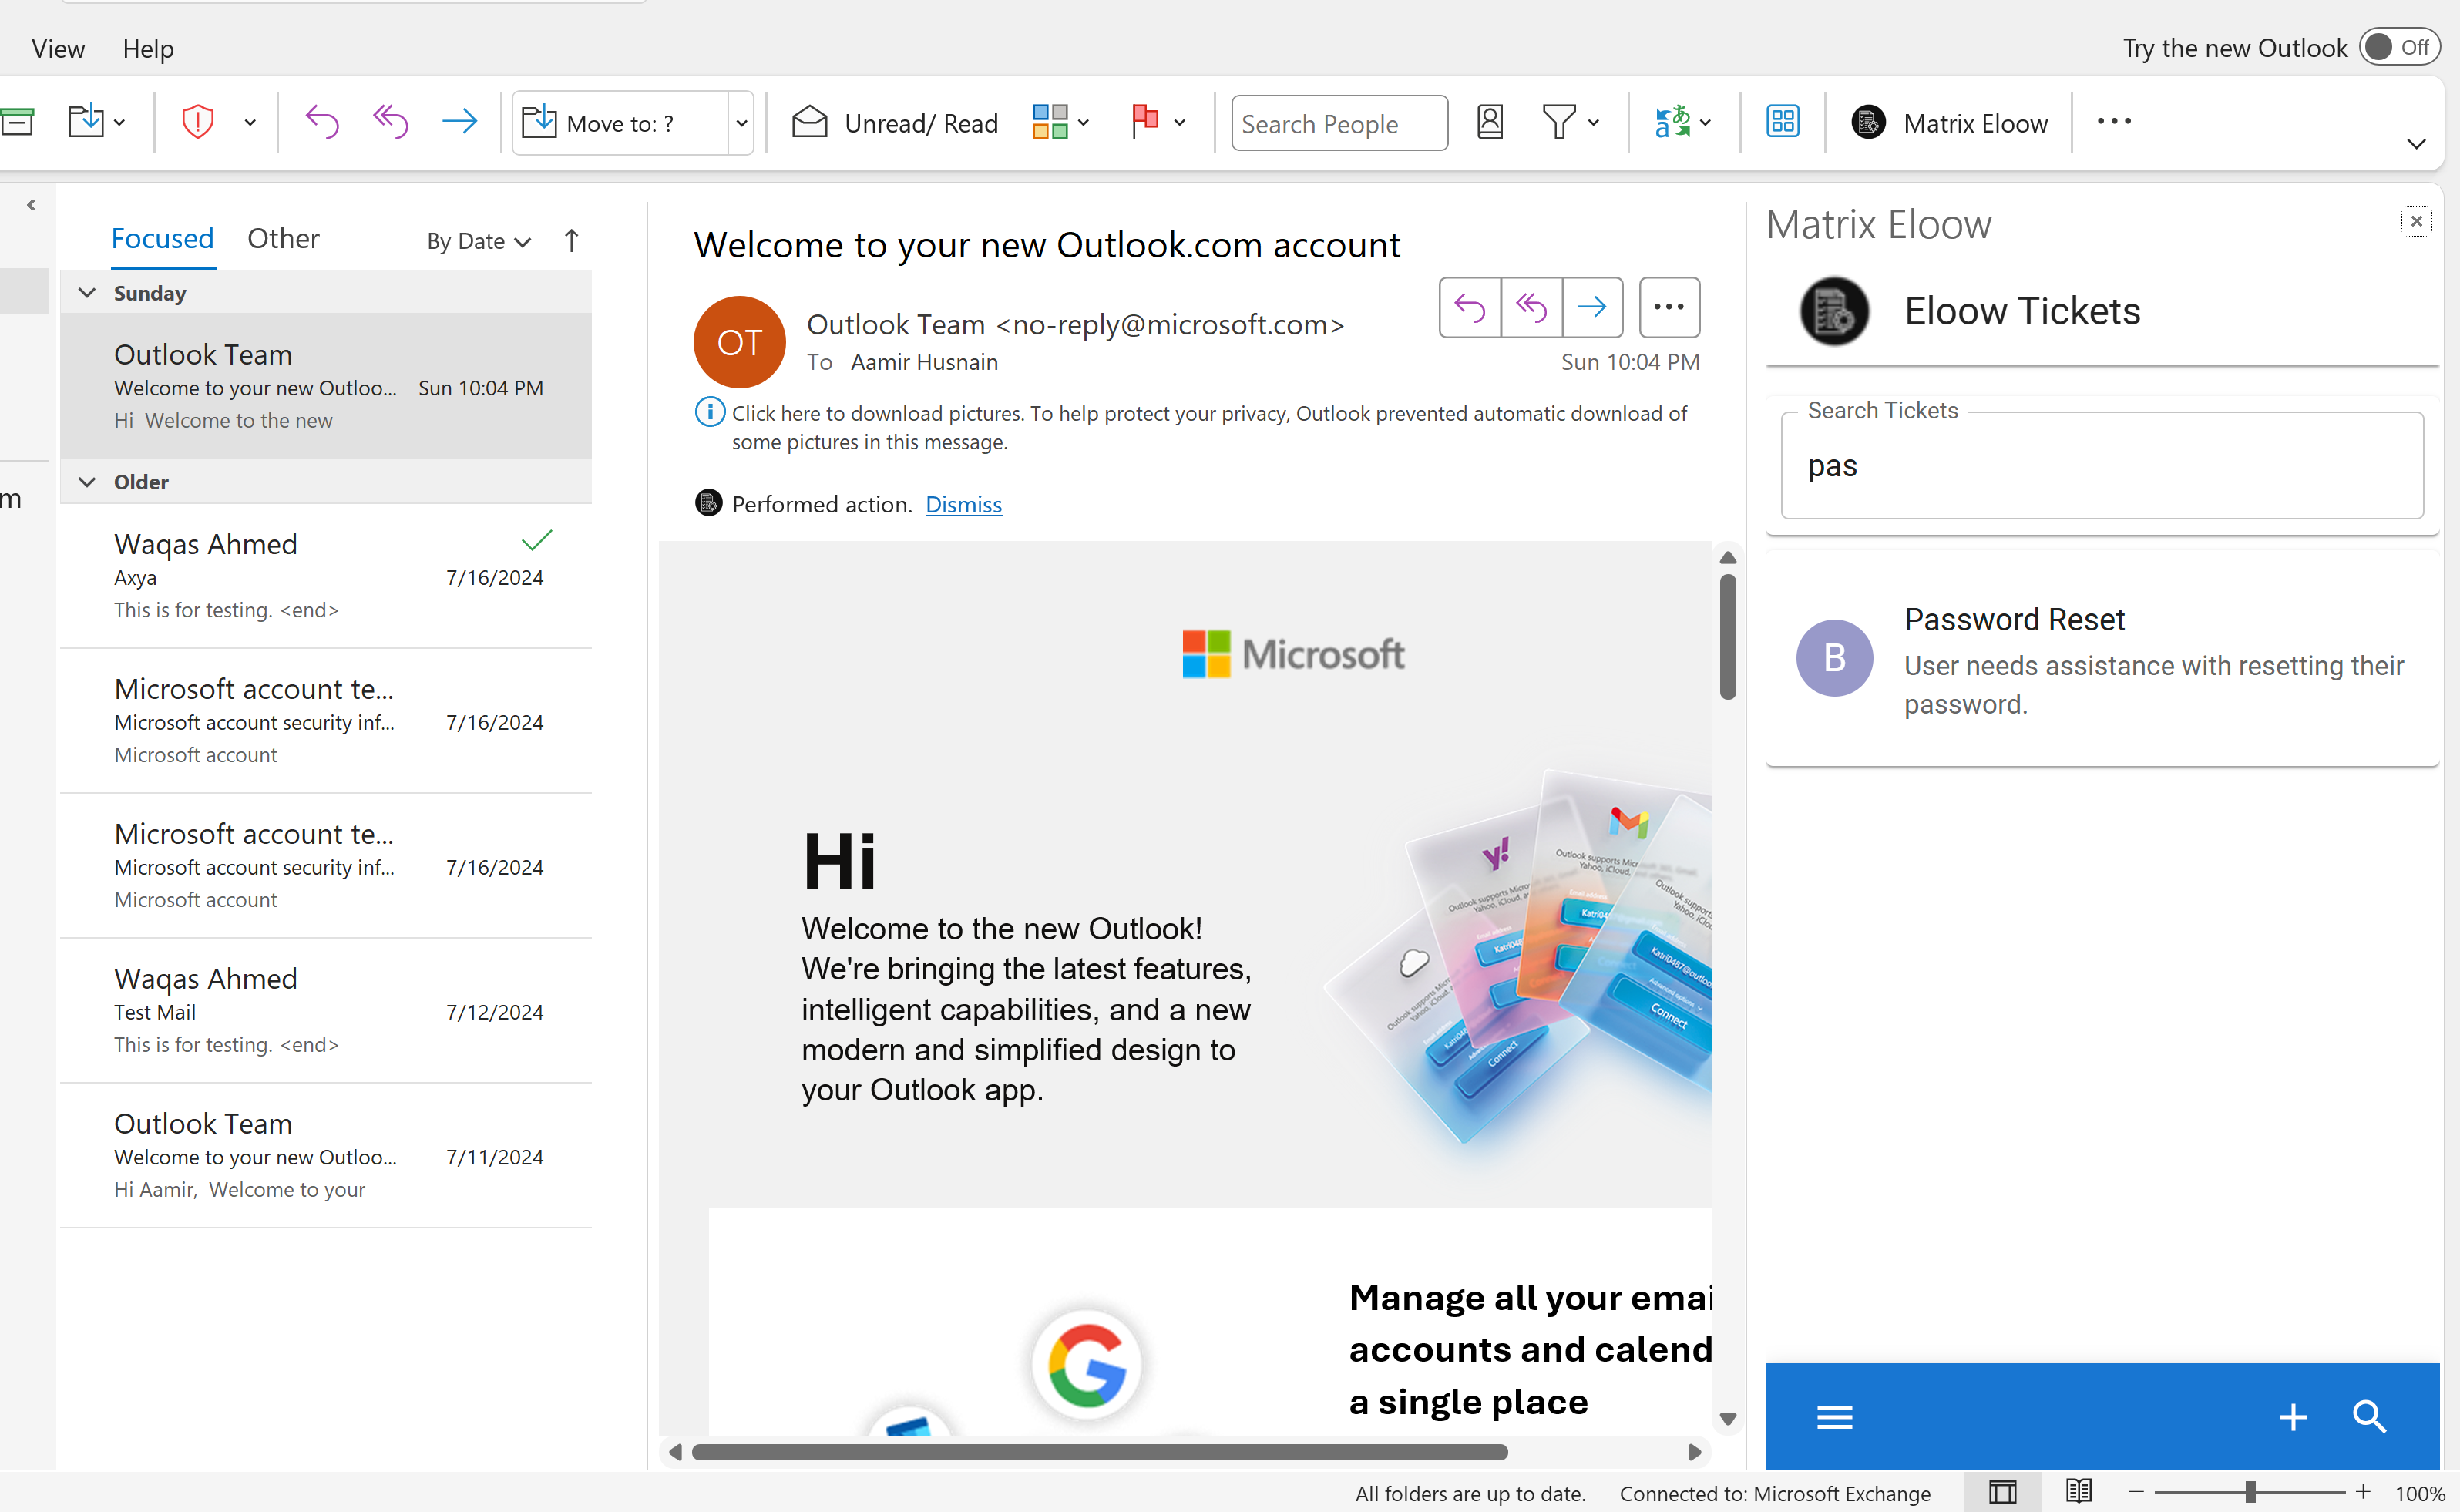Viewport: 2460px width, 1512px height.
Task: Collapse the ribbon with the chevron
Action: click(2416, 144)
